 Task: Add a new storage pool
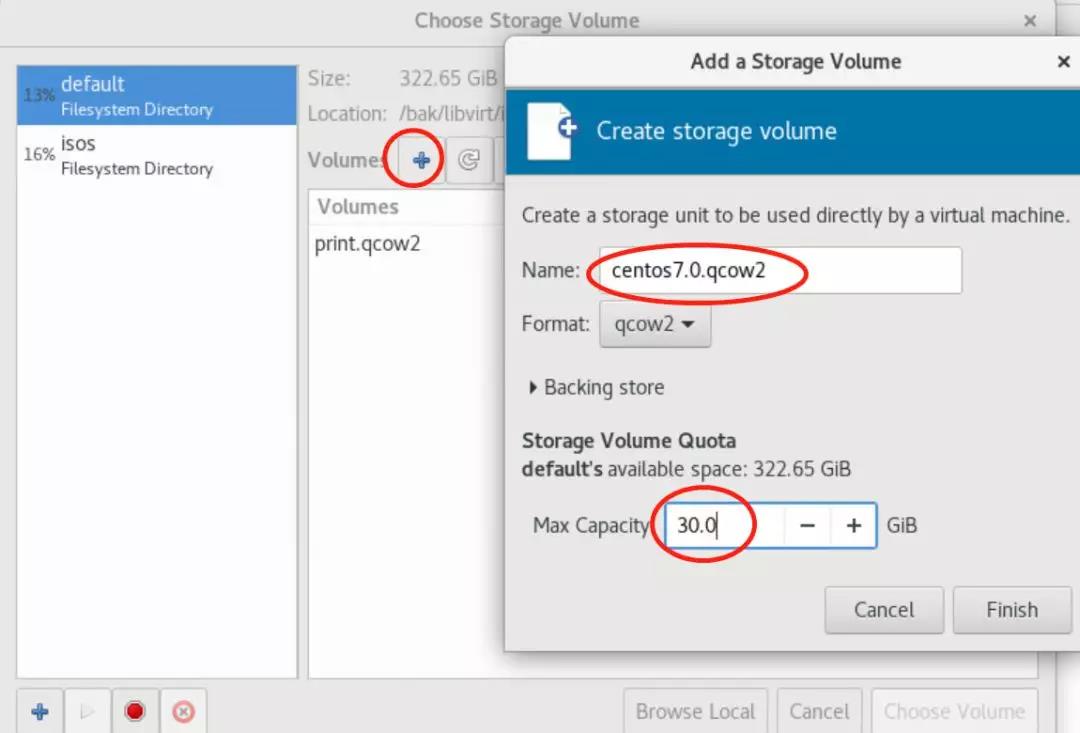pyautogui.click(x=40, y=711)
